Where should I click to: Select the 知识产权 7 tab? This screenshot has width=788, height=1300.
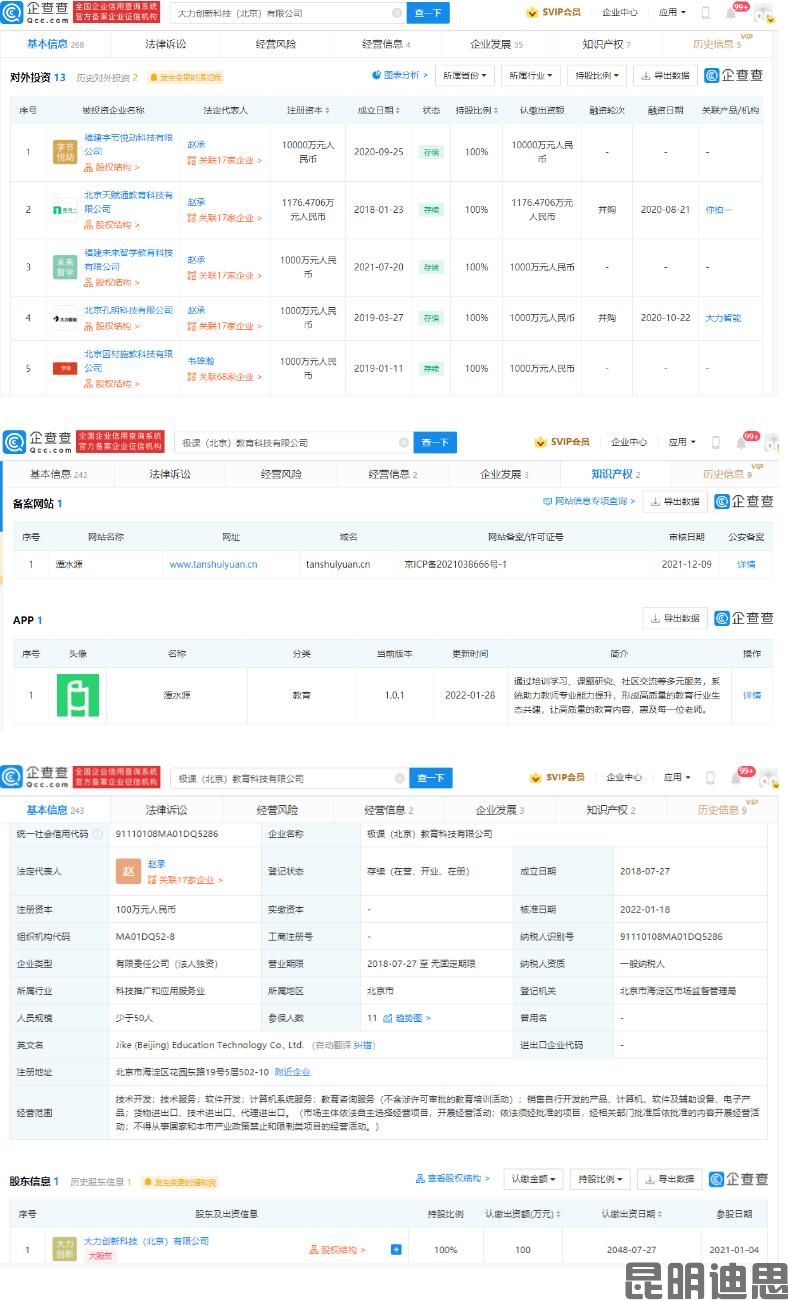click(606, 44)
